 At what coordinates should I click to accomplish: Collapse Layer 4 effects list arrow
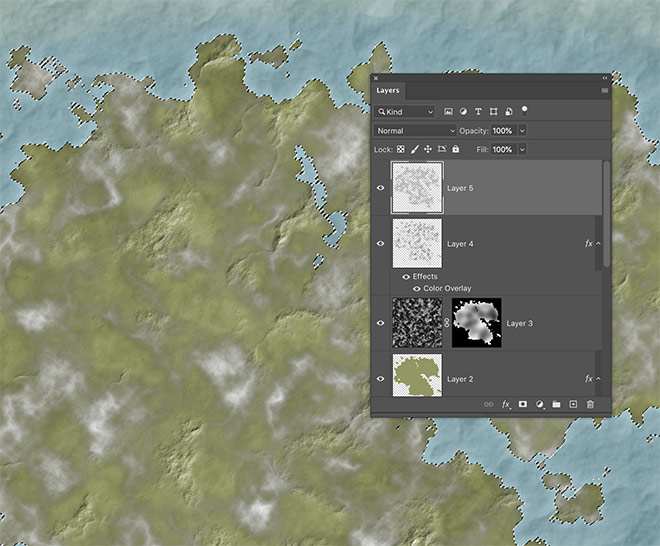pyautogui.click(x=598, y=243)
